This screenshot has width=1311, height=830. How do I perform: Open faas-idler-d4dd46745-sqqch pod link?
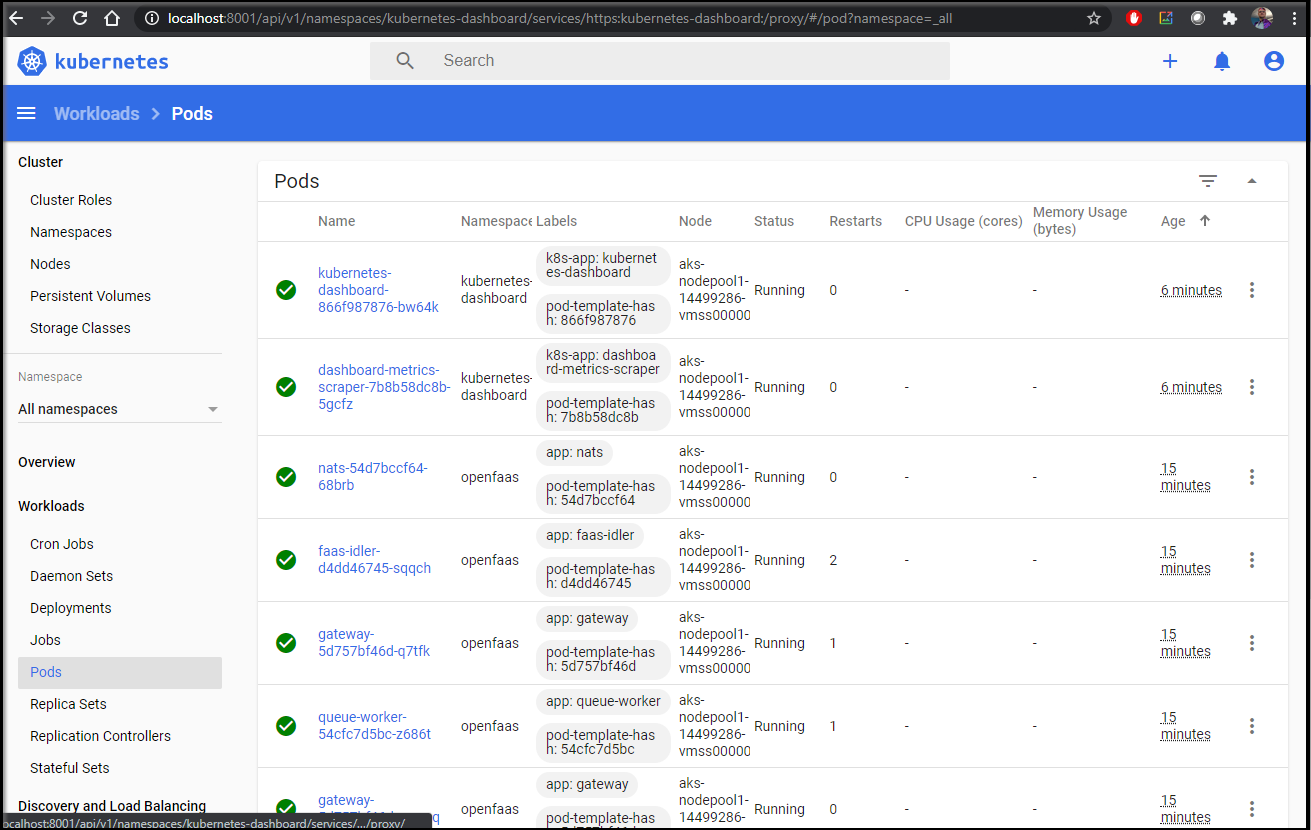(x=374, y=560)
